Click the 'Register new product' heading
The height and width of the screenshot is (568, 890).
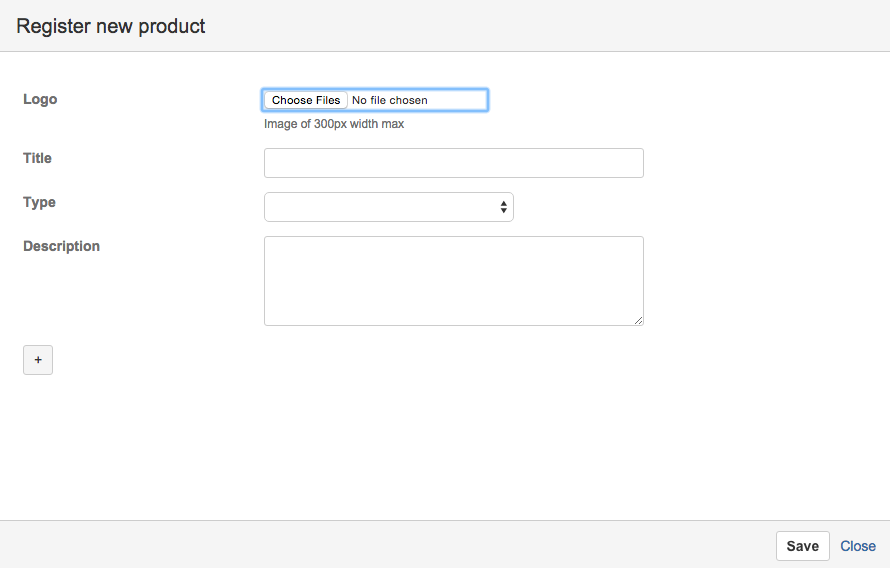111,26
